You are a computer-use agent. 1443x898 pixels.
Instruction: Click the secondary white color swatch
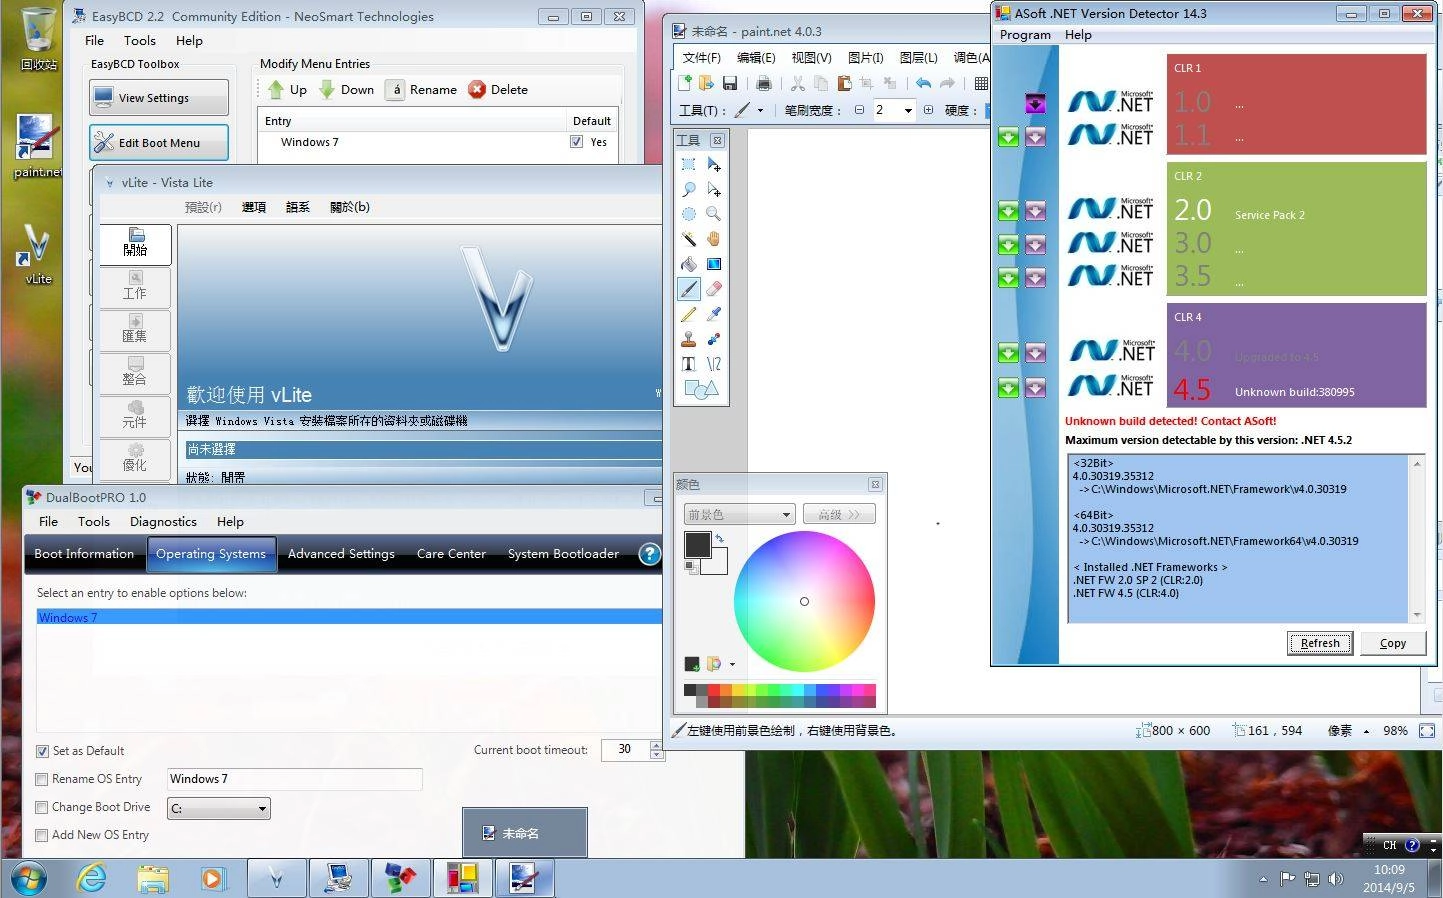[717, 565]
